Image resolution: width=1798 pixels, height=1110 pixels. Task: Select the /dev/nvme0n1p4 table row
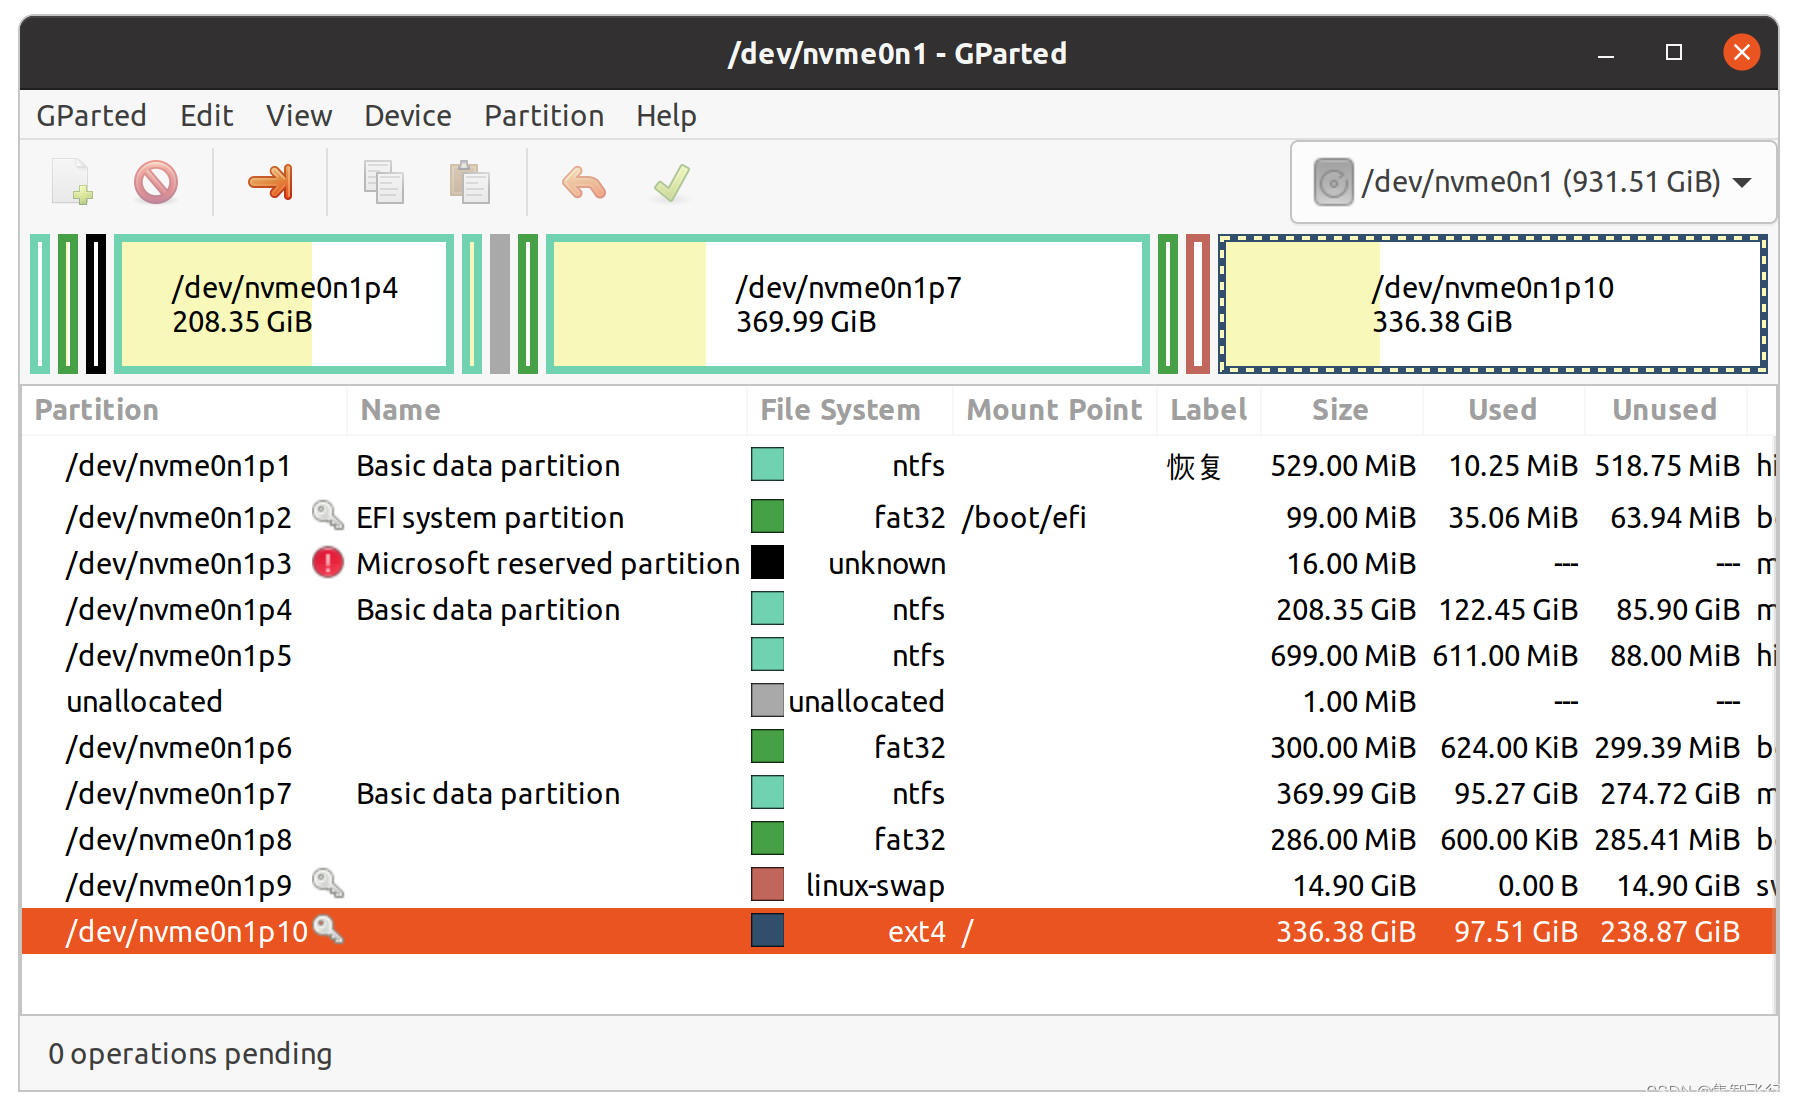click(898, 609)
